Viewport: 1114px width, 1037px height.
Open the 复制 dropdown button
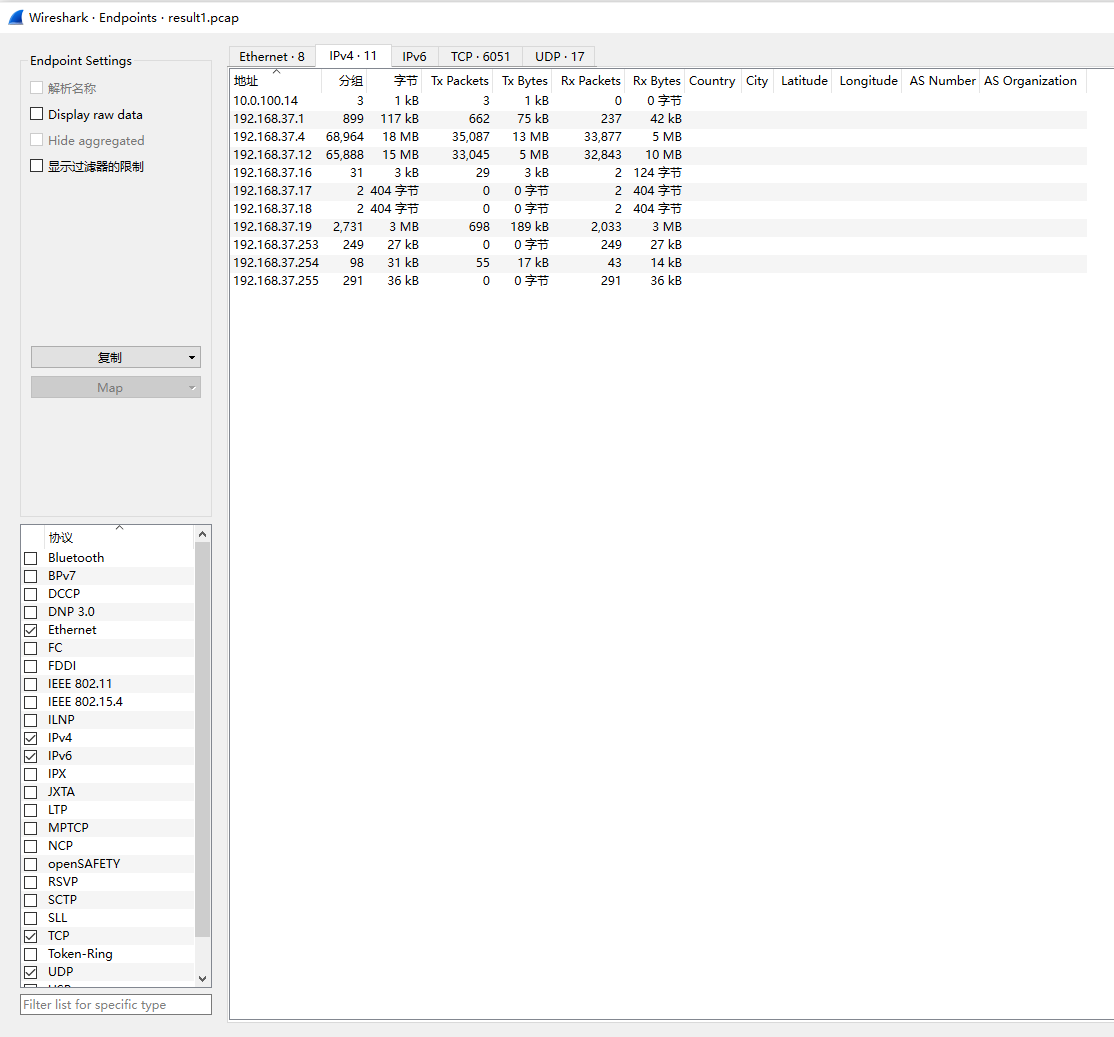click(x=110, y=357)
